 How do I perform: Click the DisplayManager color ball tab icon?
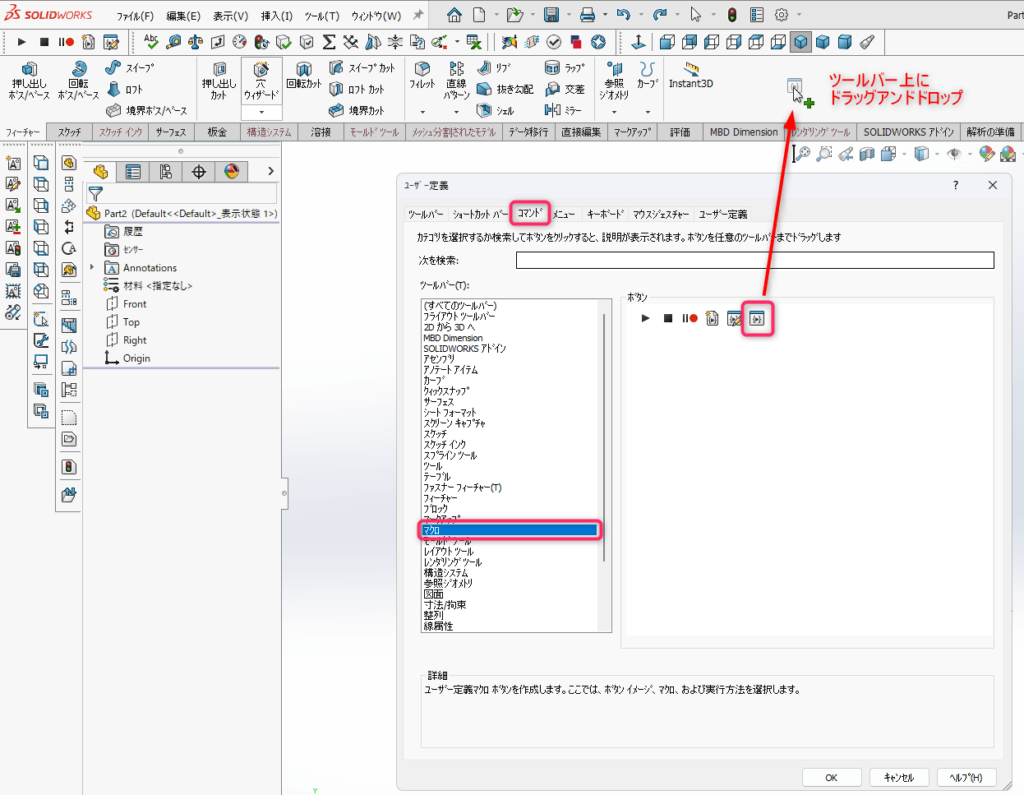click(231, 171)
